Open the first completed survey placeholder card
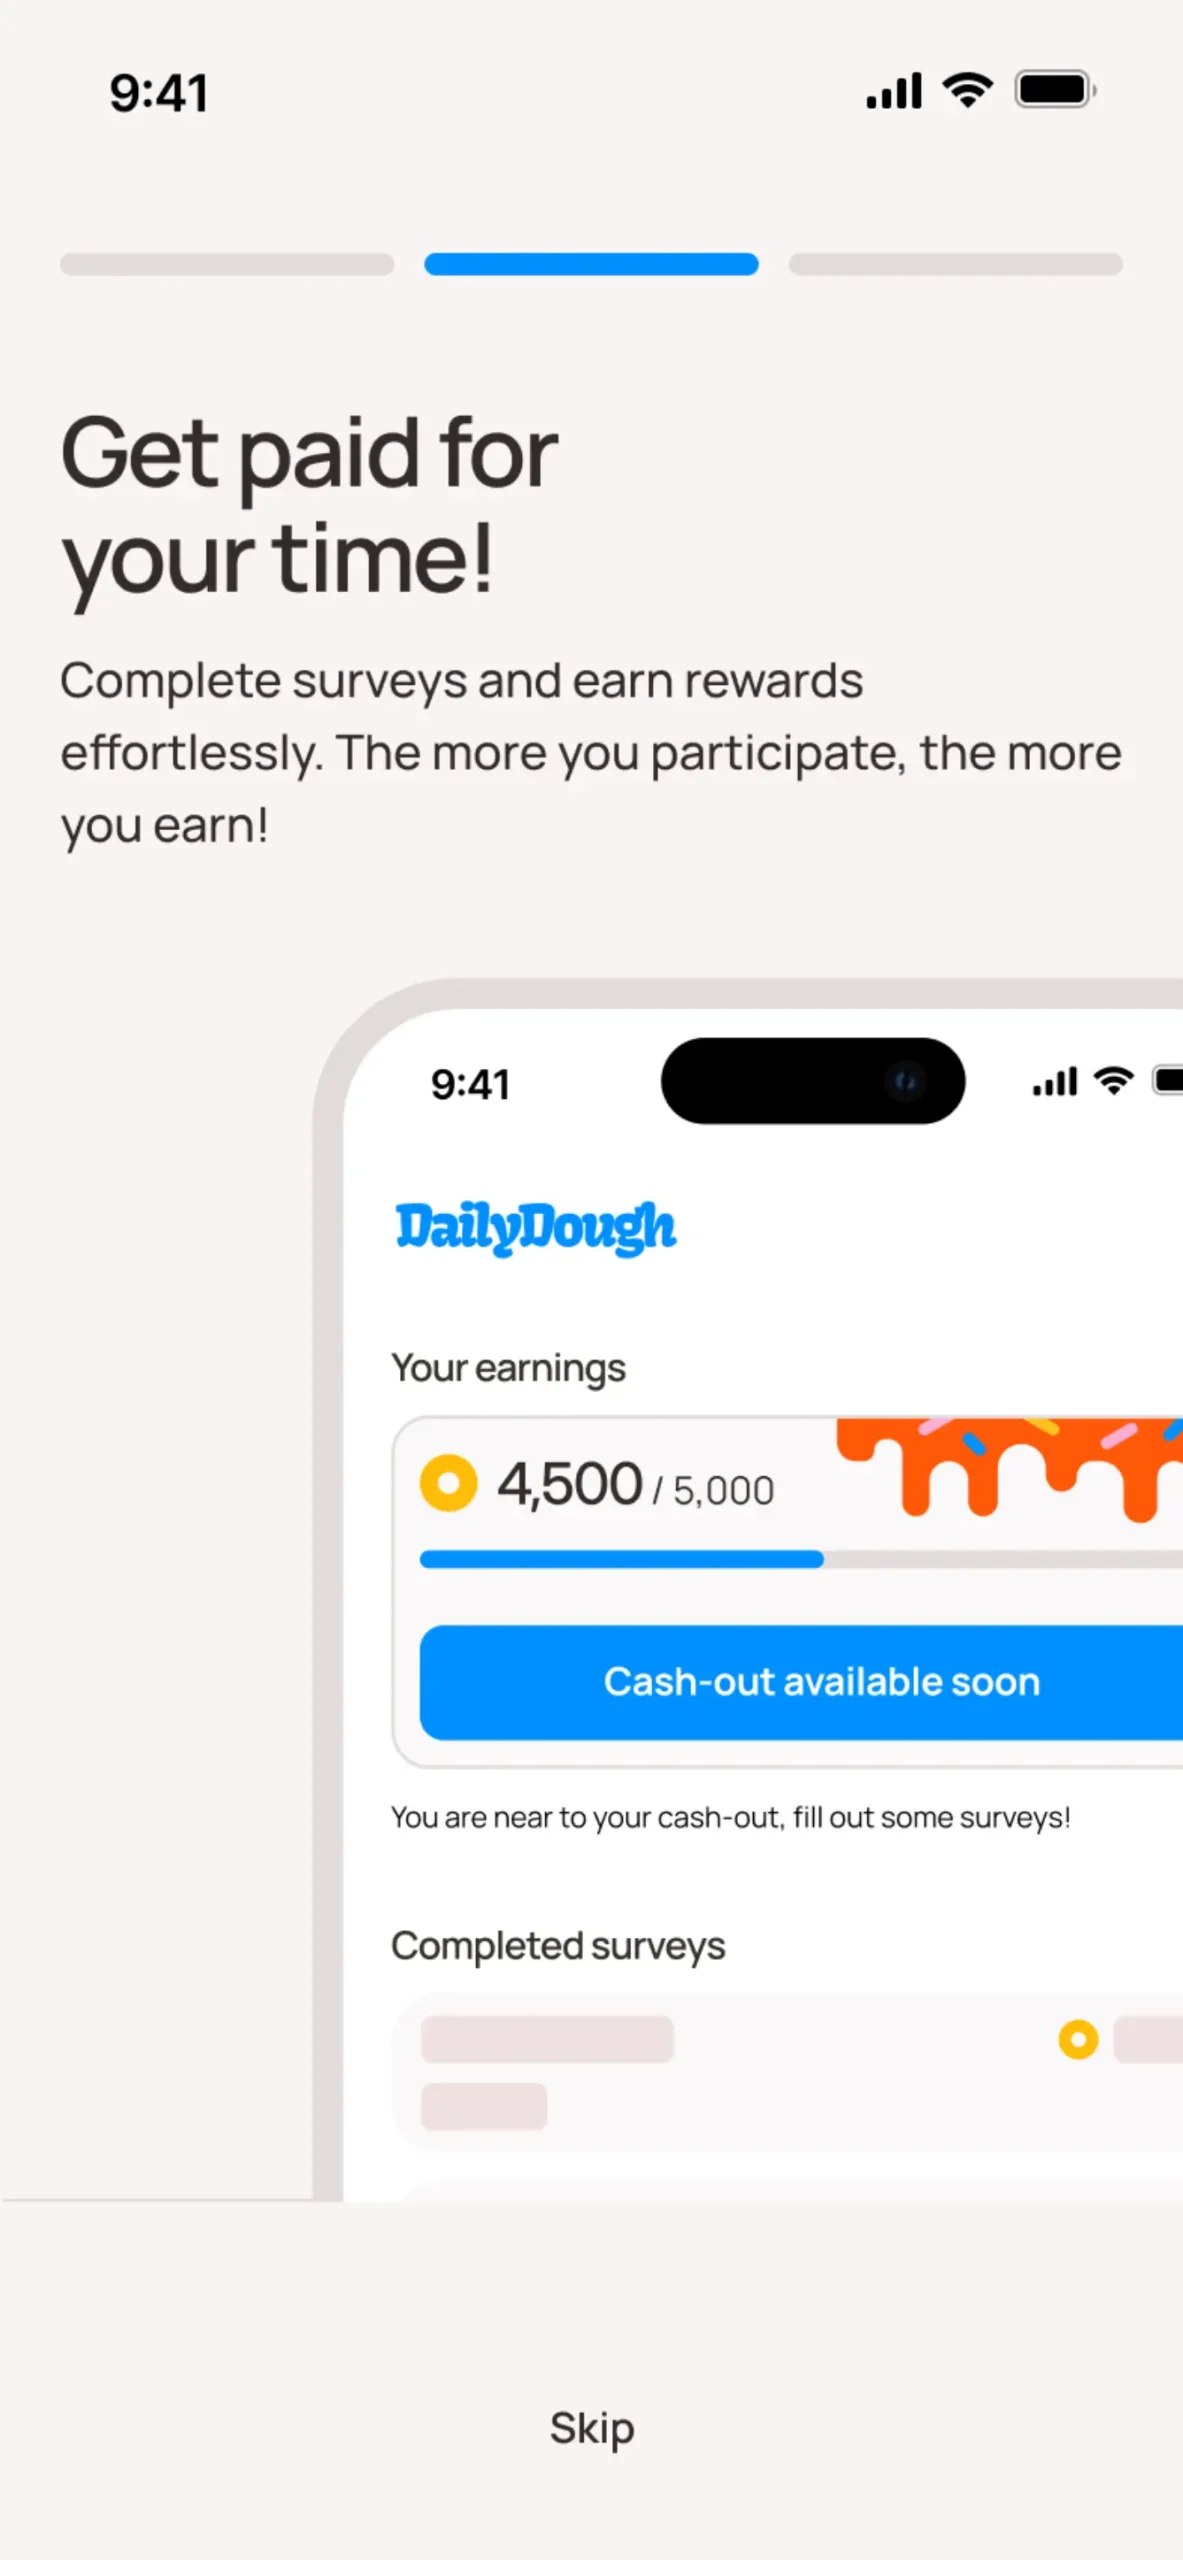Viewport: 1183px width, 2560px height. click(x=788, y=2073)
